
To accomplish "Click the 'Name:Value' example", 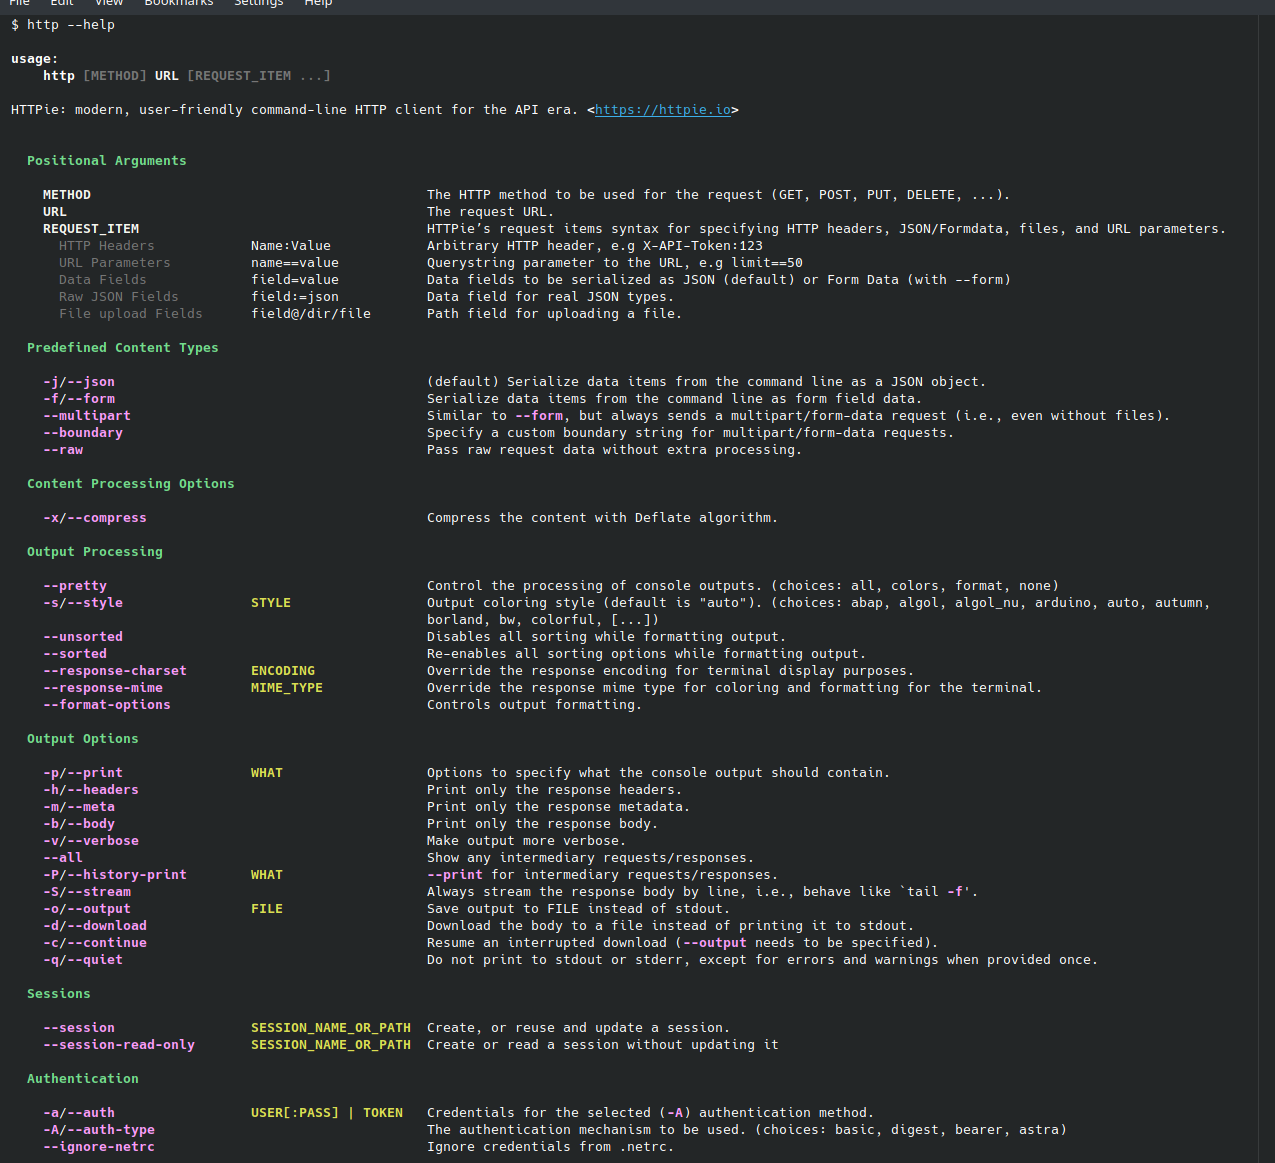I will [x=291, y=246].
